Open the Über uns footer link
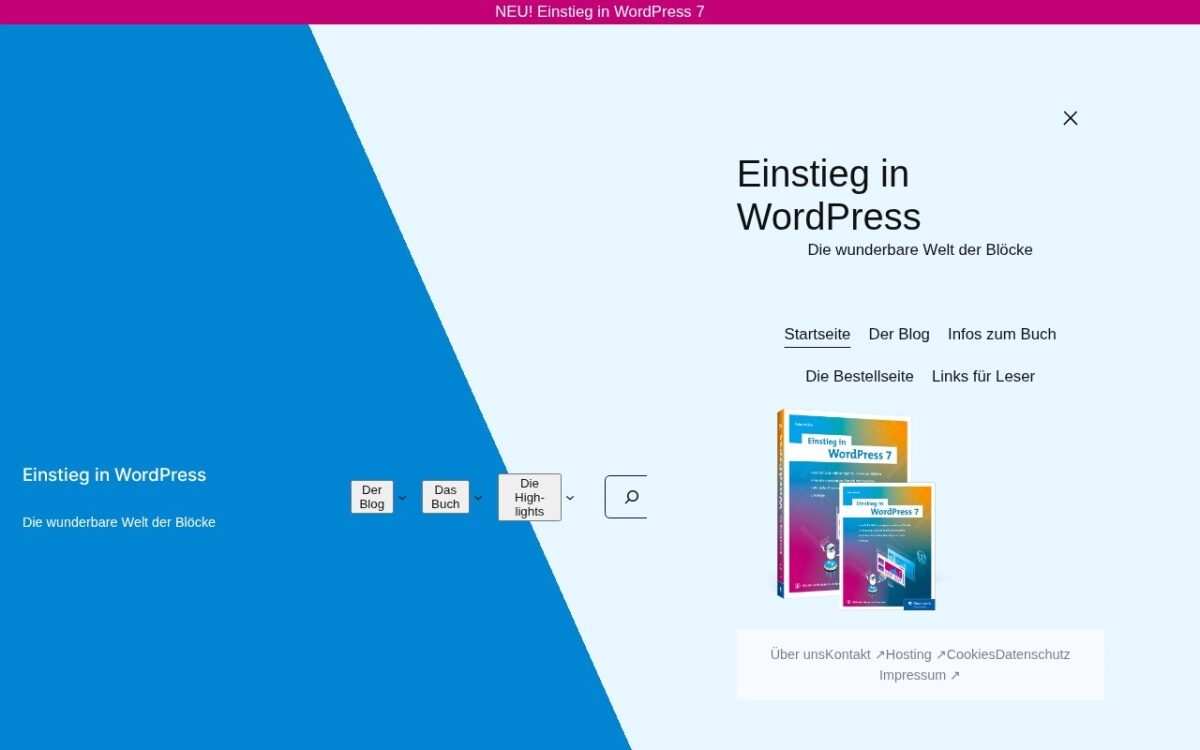Image resolution: width=1200 pixels, height=750 pixels. point(797,654)
